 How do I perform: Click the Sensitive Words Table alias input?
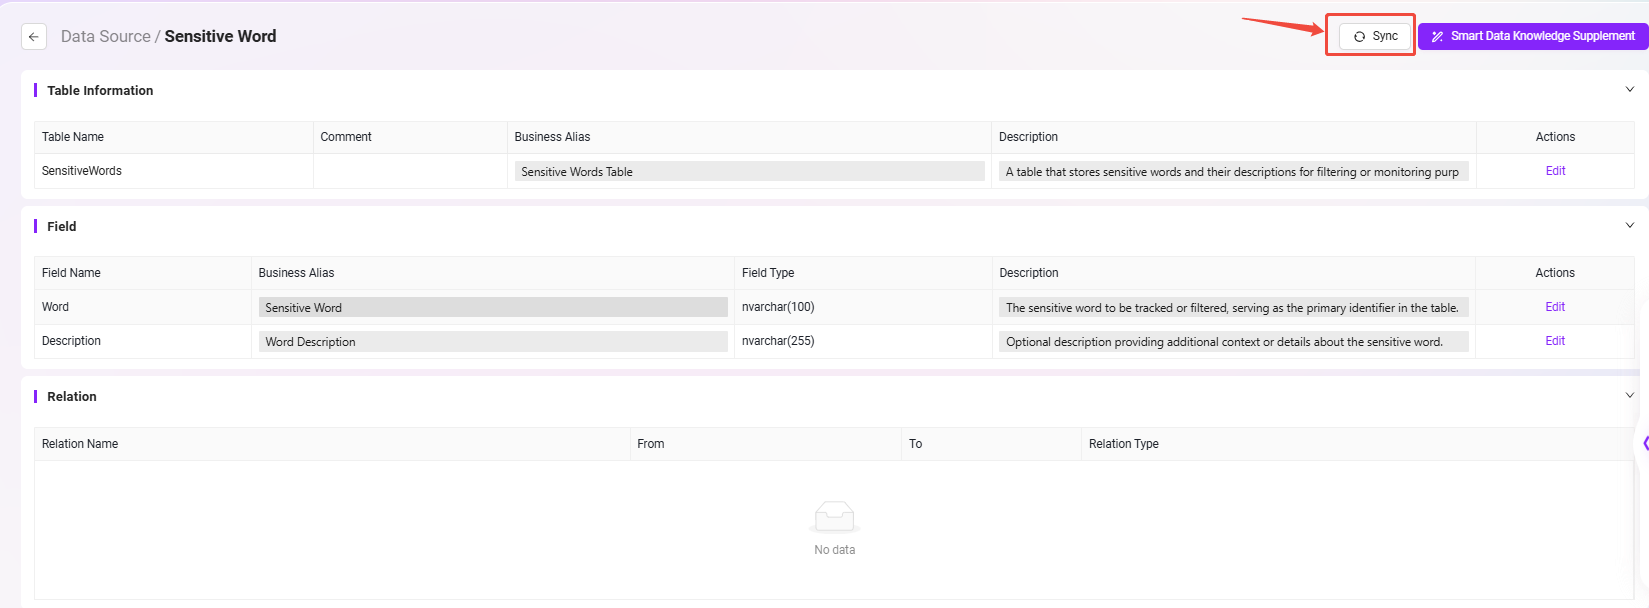749,172
